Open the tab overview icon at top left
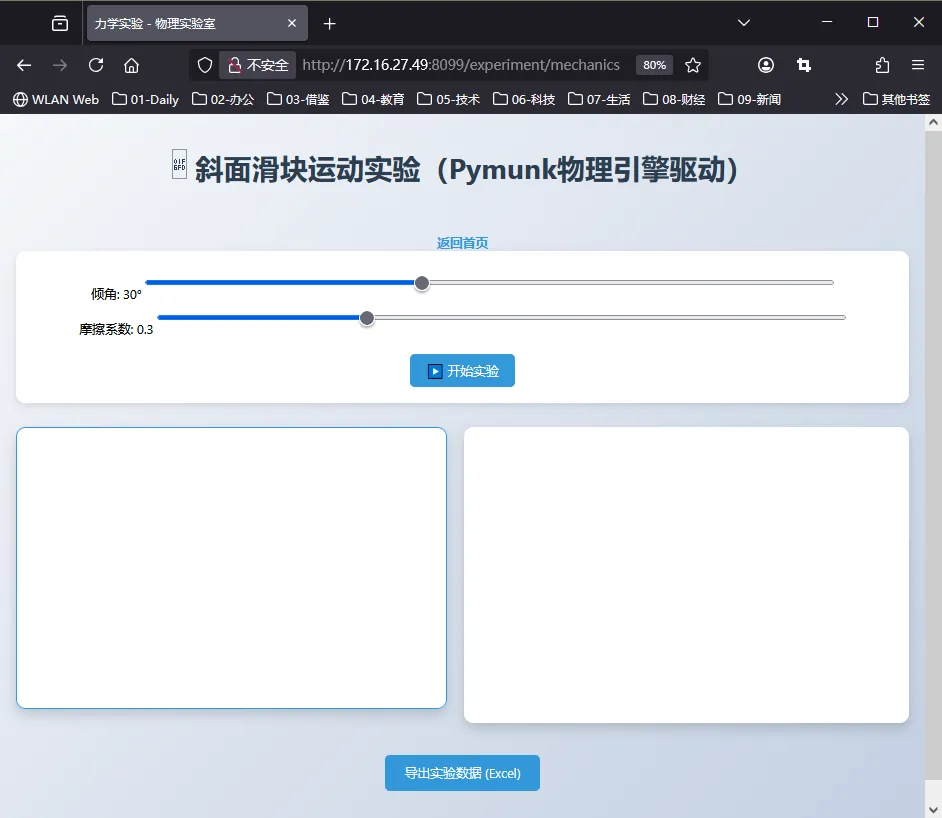942x818 pixels. pos(60,23)
